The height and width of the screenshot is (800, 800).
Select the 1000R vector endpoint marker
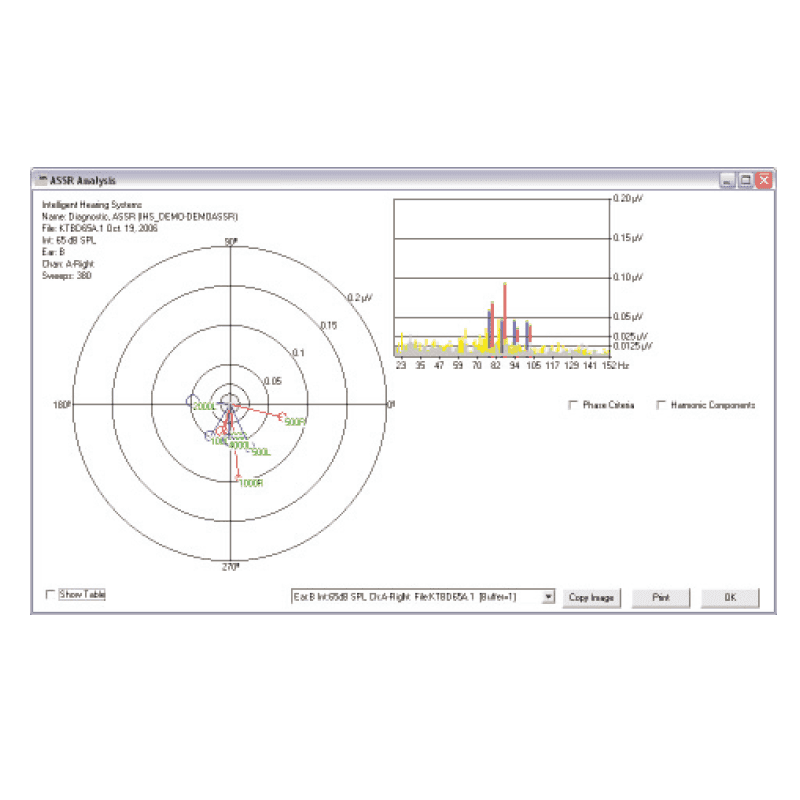pyautogui.click(x=238, y=477)
